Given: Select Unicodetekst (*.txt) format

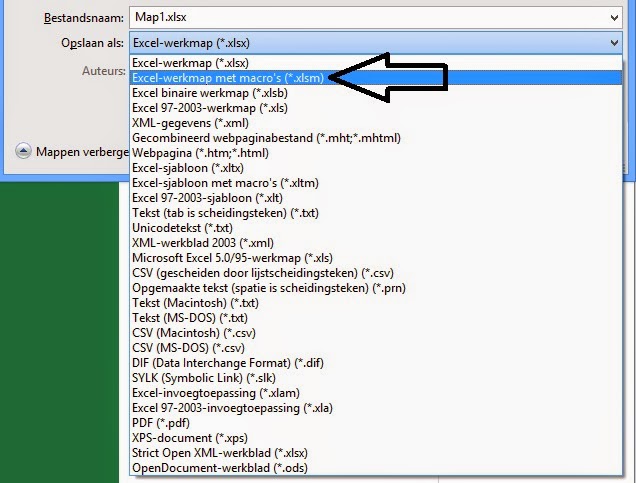Looking at the screenshot, I should click(376, 228).
